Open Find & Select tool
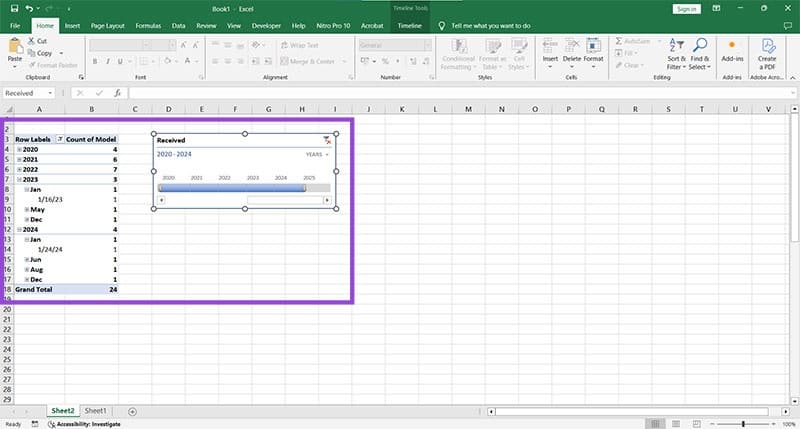Viewport: 800px width, 429px height. 699,52
